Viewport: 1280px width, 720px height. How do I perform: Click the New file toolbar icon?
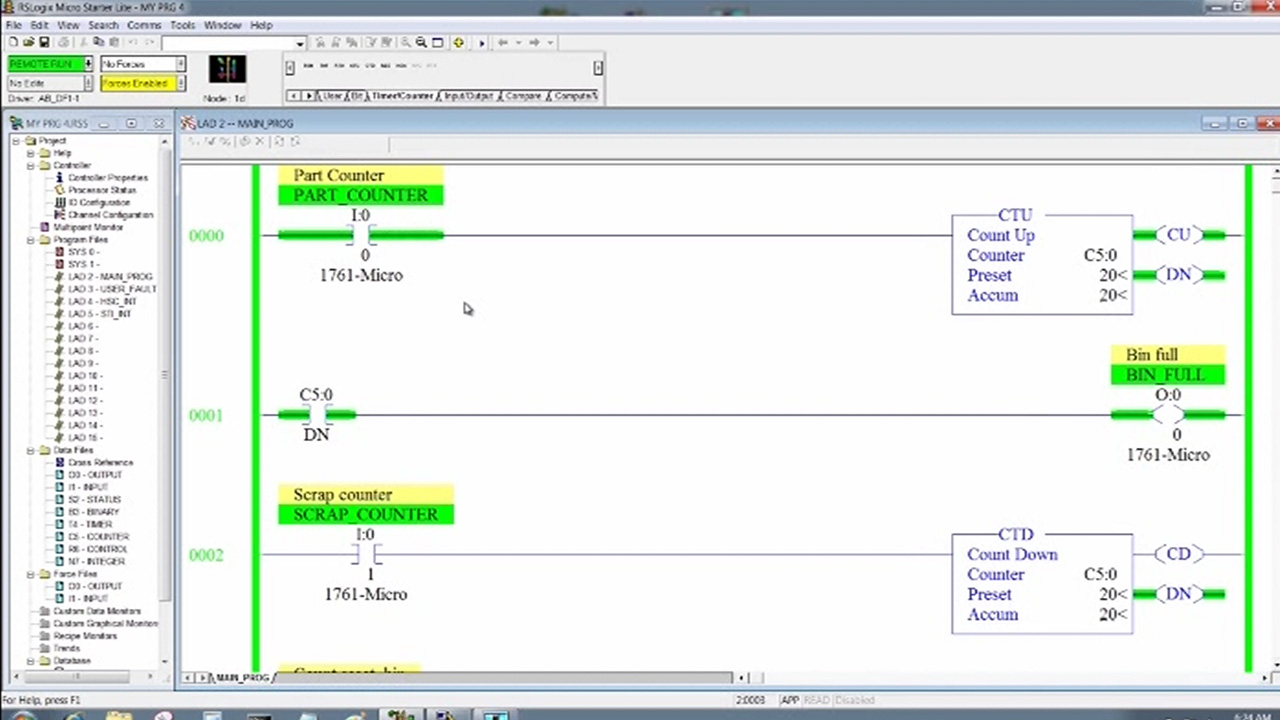click(13, 42)
